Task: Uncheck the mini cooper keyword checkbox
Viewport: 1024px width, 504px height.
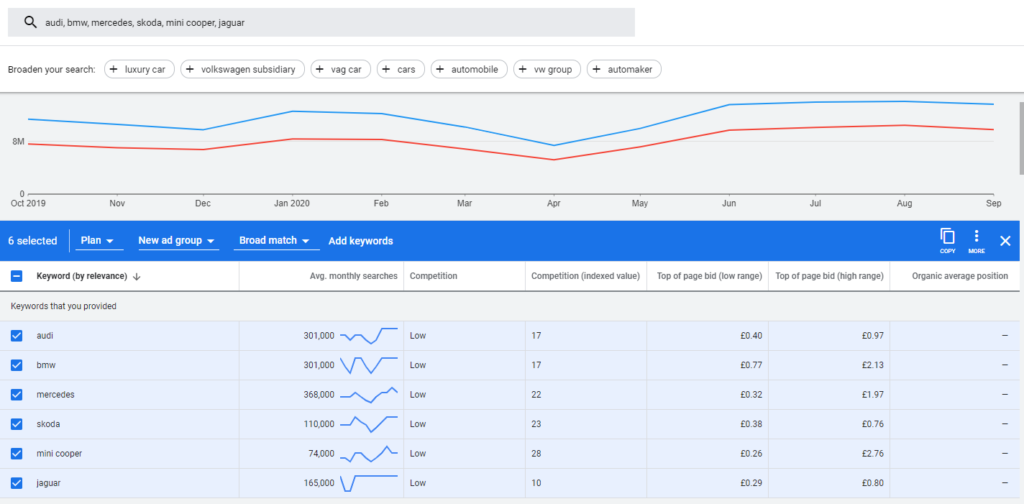Action: [17, 454]
